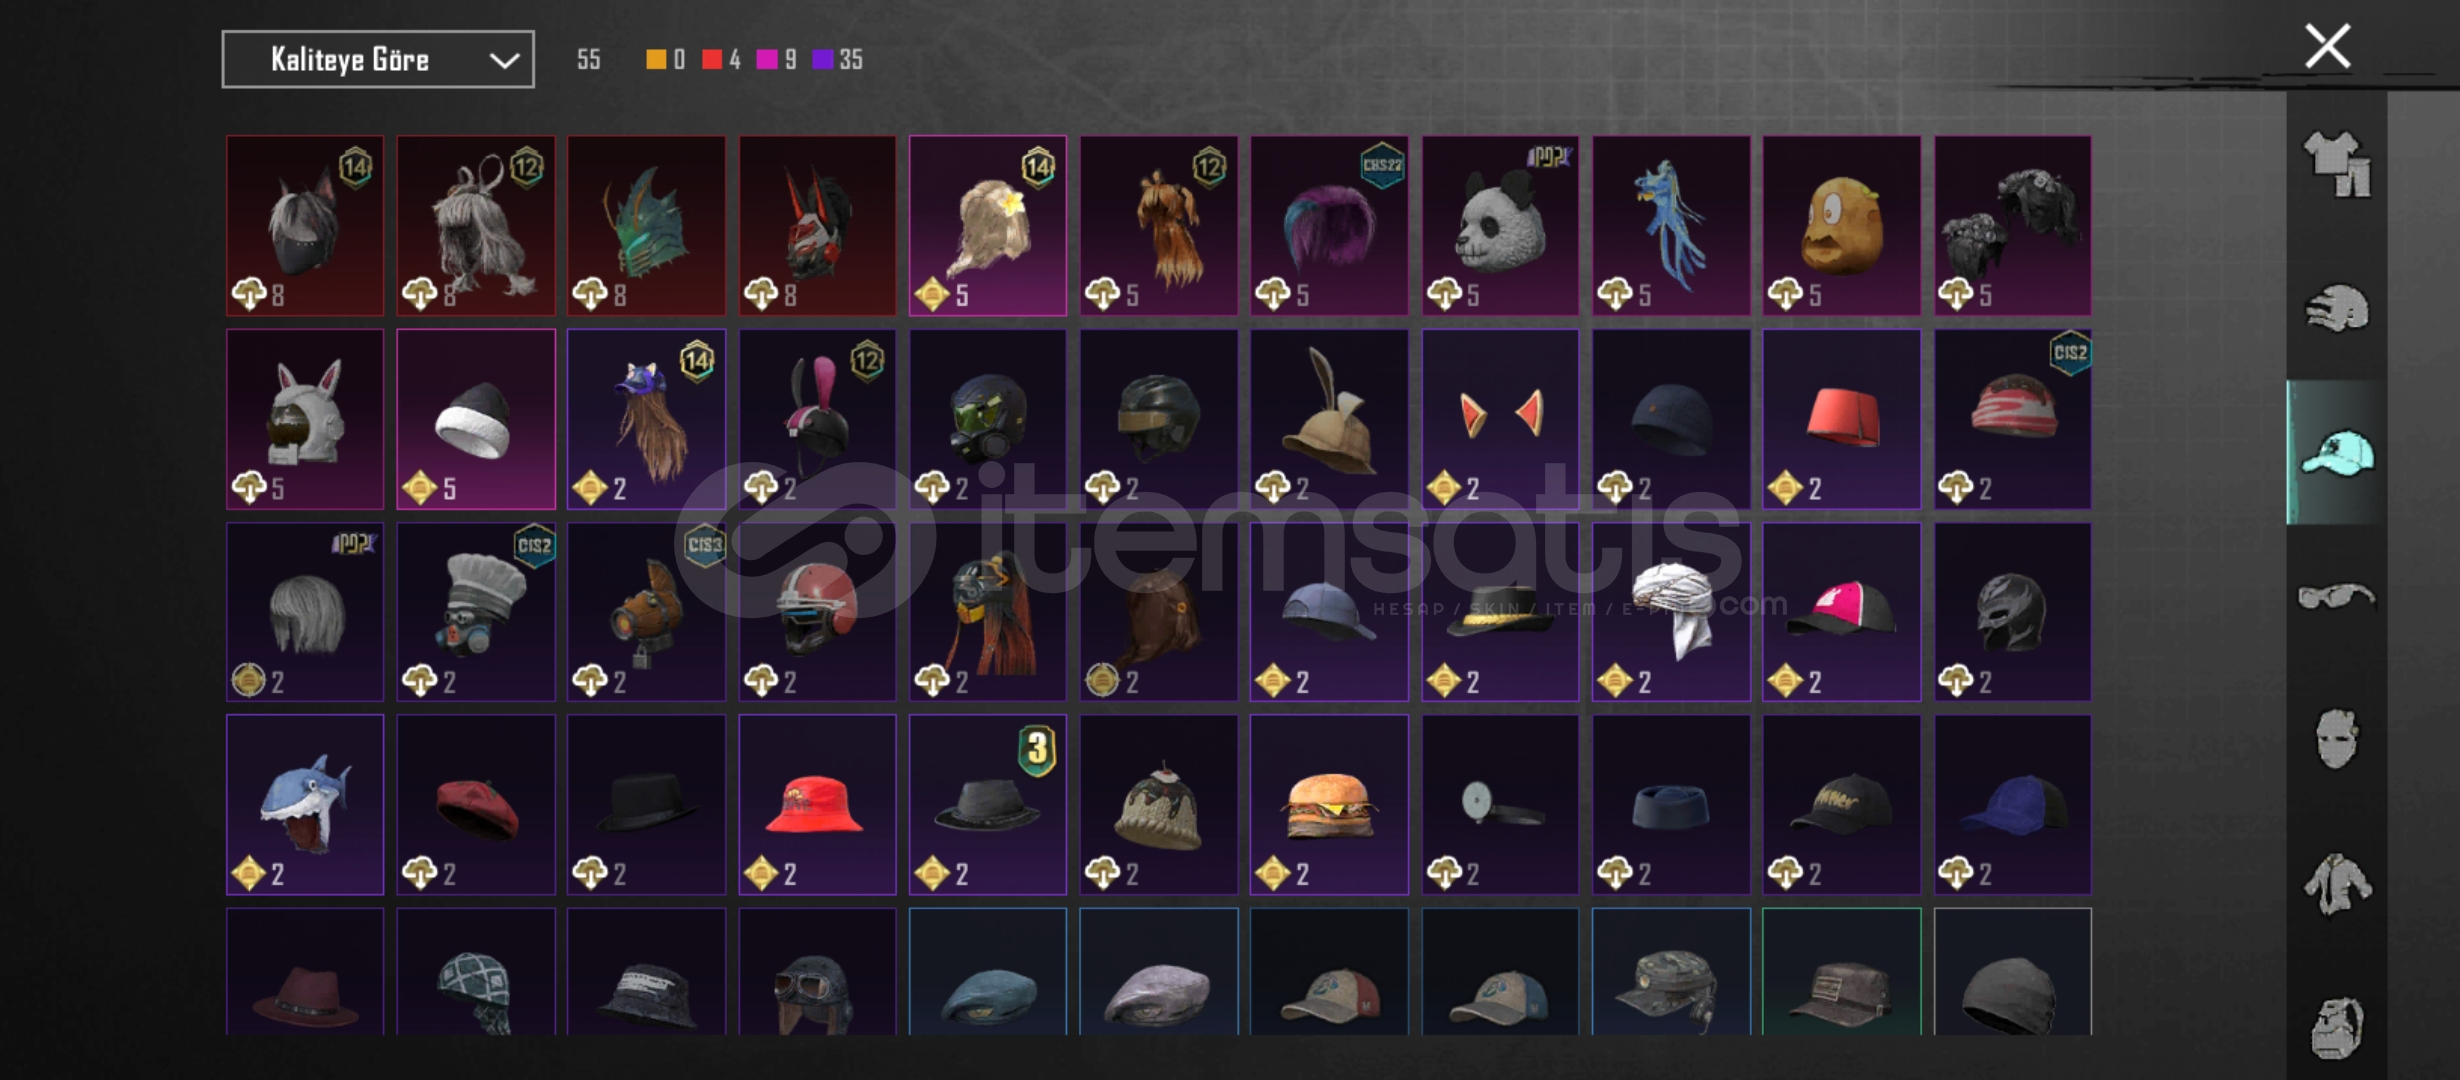The height and width of the screenshot is (1080, 2460).
Task: Open the face mask category icon
Action: (x=2337, y=738)
